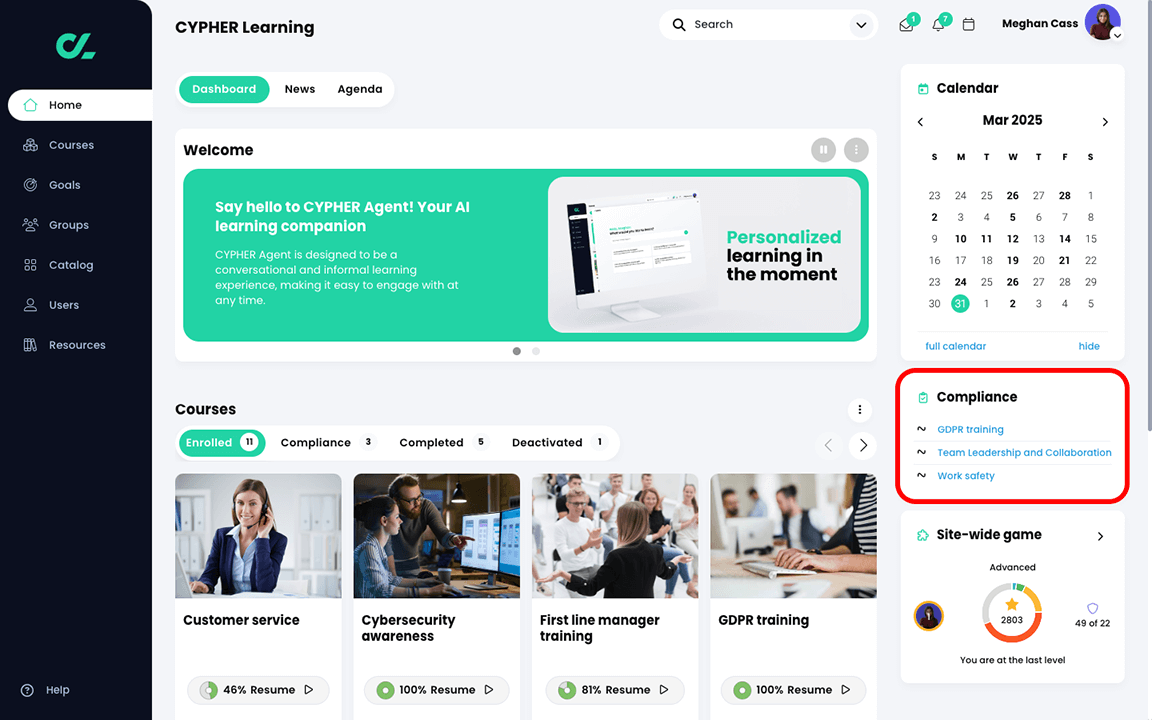Open Work safety compliance link

(965, 476)
